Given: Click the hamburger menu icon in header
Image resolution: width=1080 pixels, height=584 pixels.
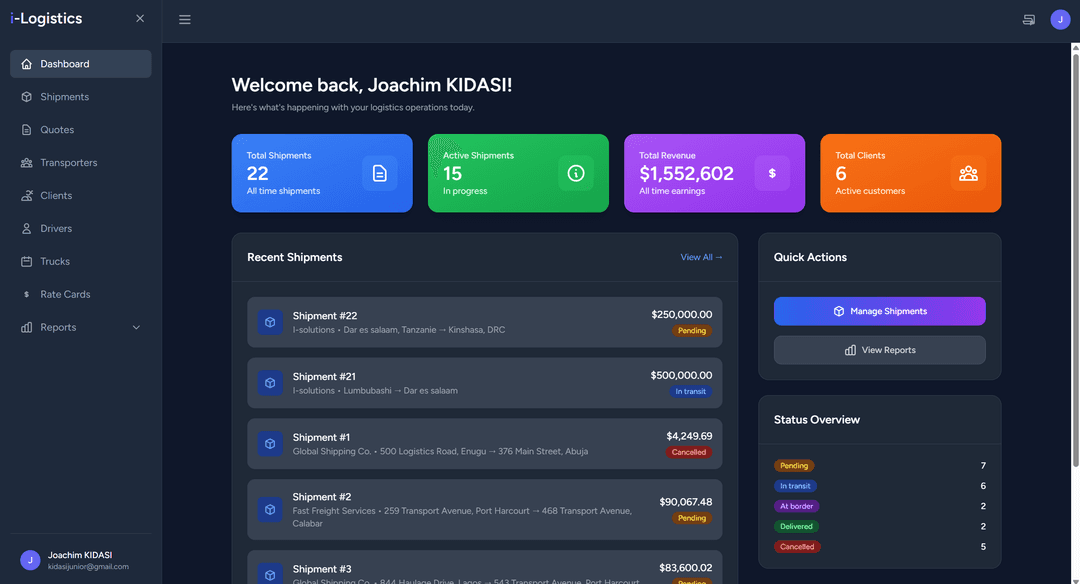Looking at the screenshot, I should point(185,20).
